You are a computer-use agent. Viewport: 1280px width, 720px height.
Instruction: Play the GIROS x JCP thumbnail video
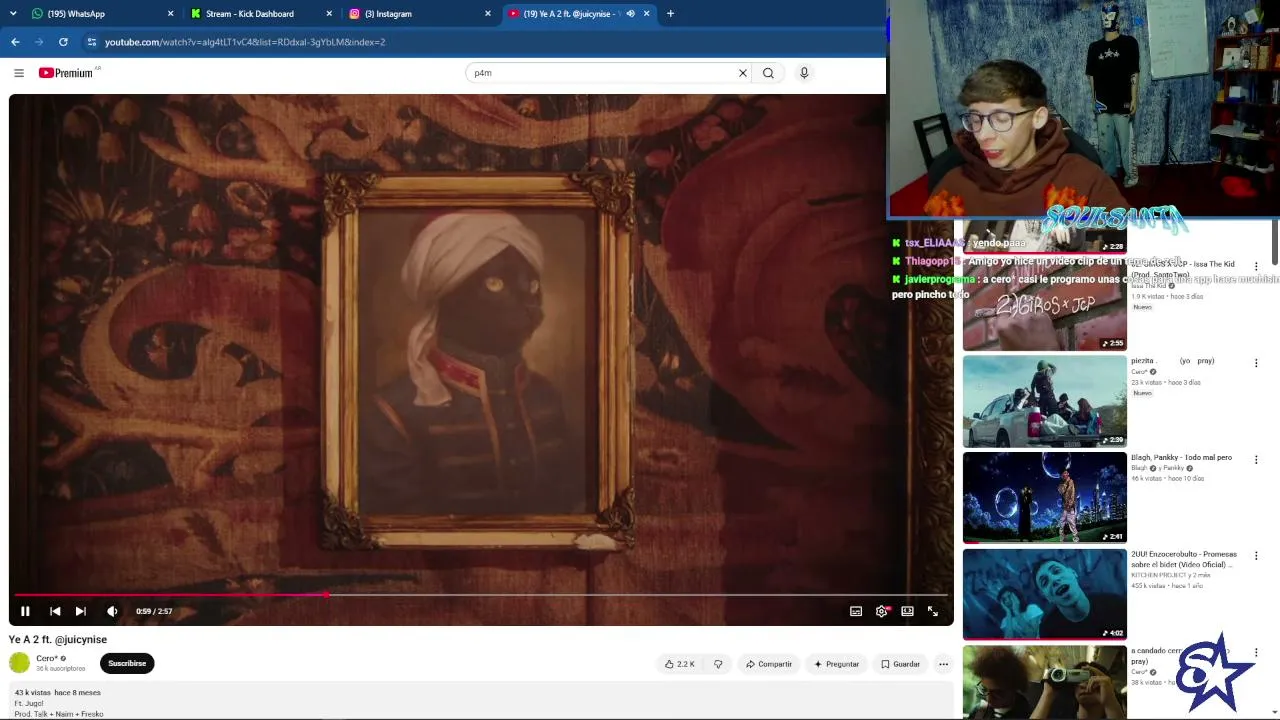[x=1044, y=305]
